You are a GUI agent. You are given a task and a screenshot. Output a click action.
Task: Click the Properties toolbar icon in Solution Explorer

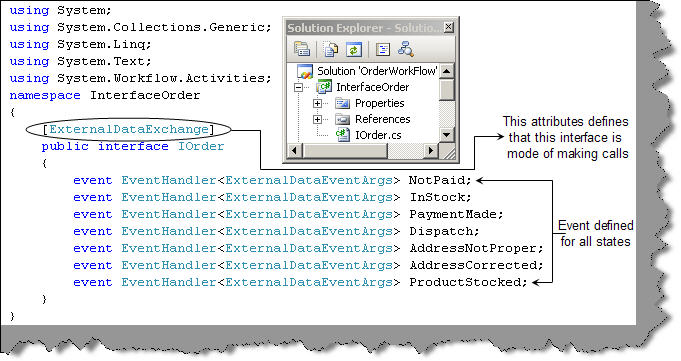[x=302, y=49]
